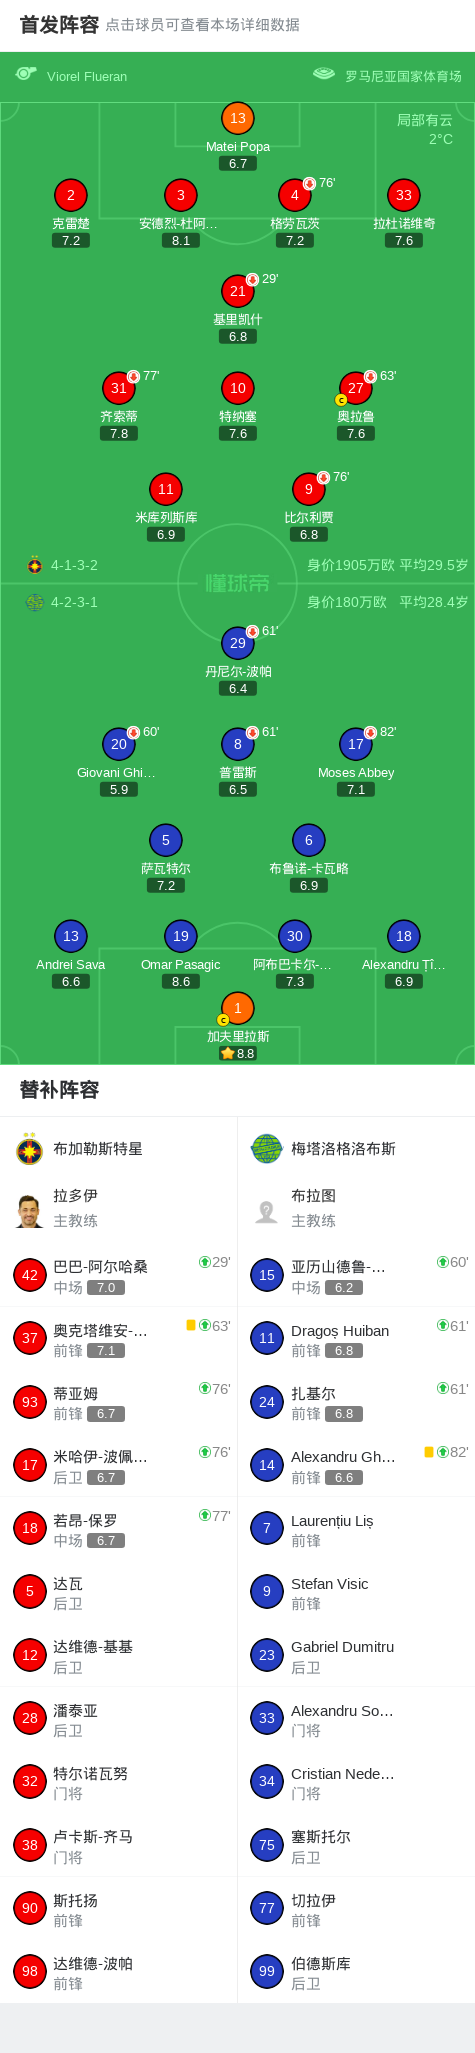Screen dimensions: 475x2053
Task: Open orange number 1 加夫里拉斯 keeper badge
Action: (x=238, y=1008)
